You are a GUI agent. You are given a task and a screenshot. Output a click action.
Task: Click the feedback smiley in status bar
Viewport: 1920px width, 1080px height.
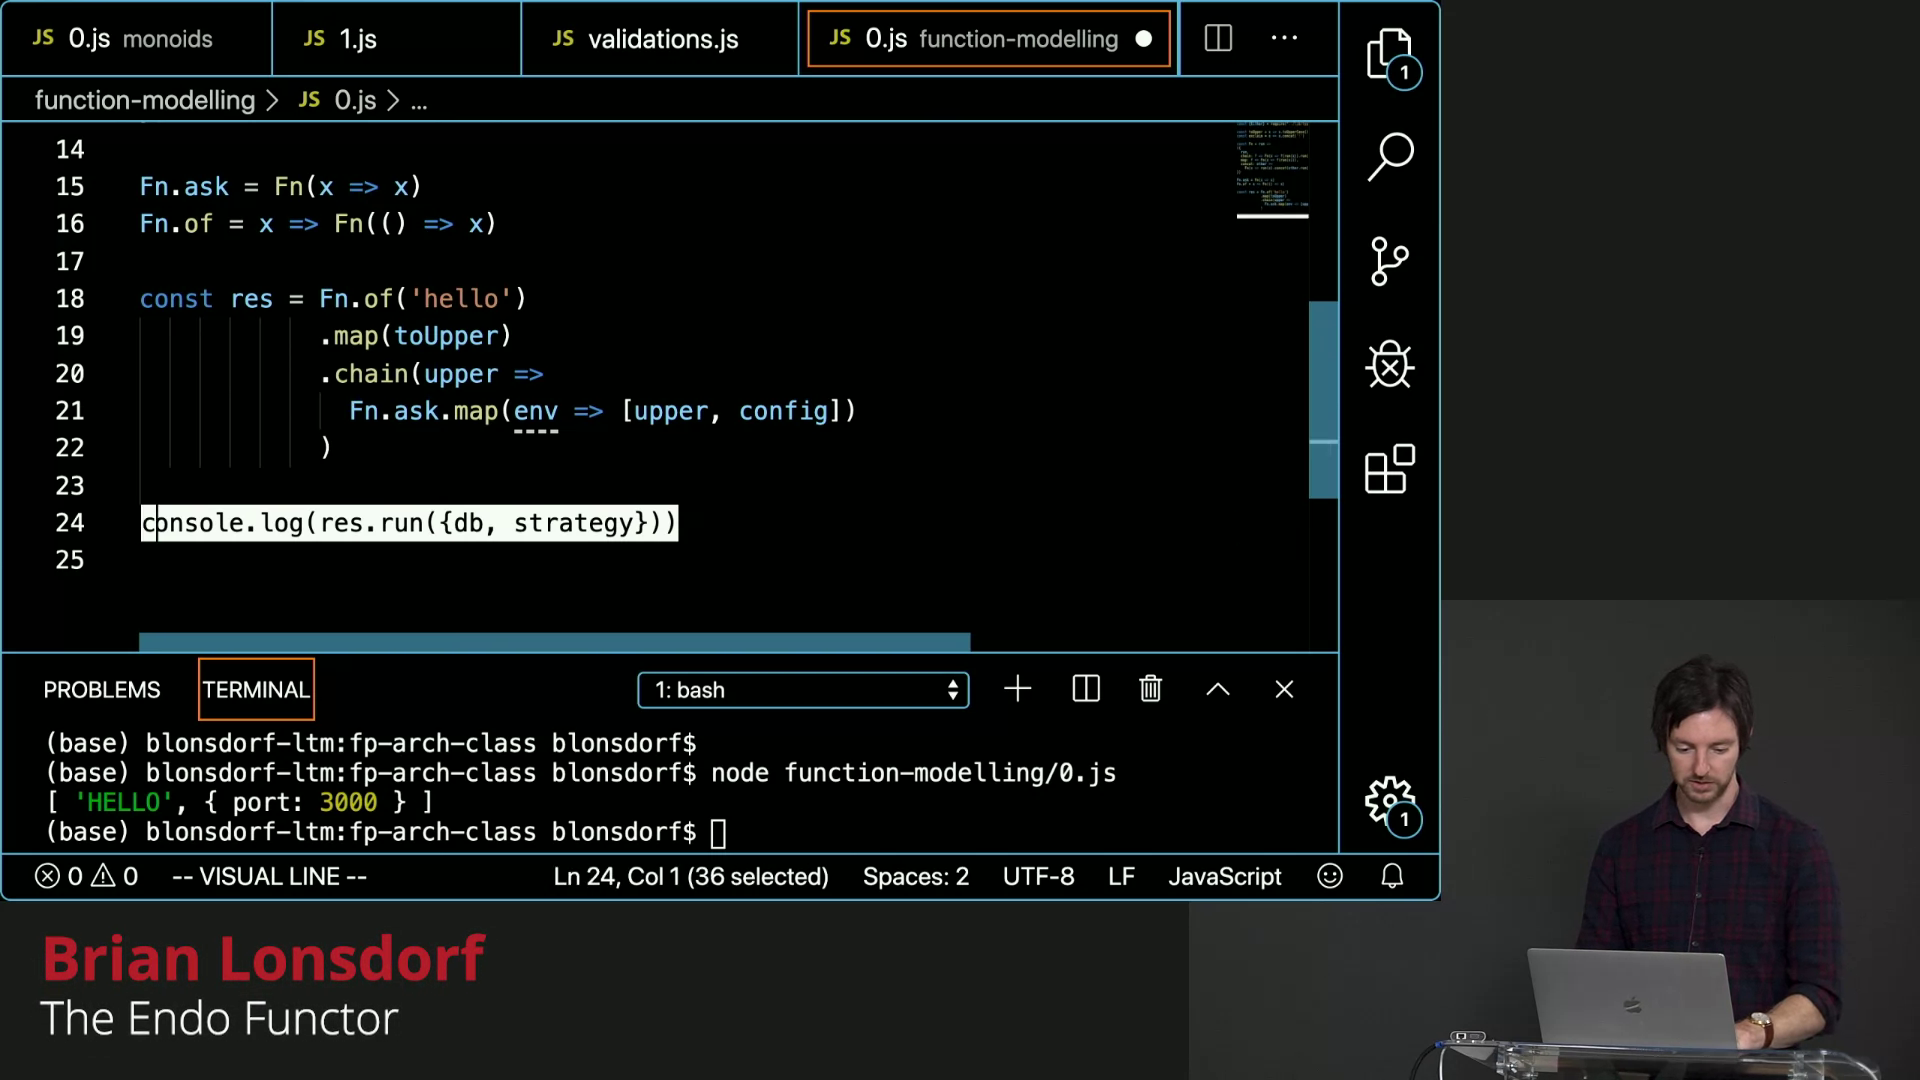(1330, 876)
